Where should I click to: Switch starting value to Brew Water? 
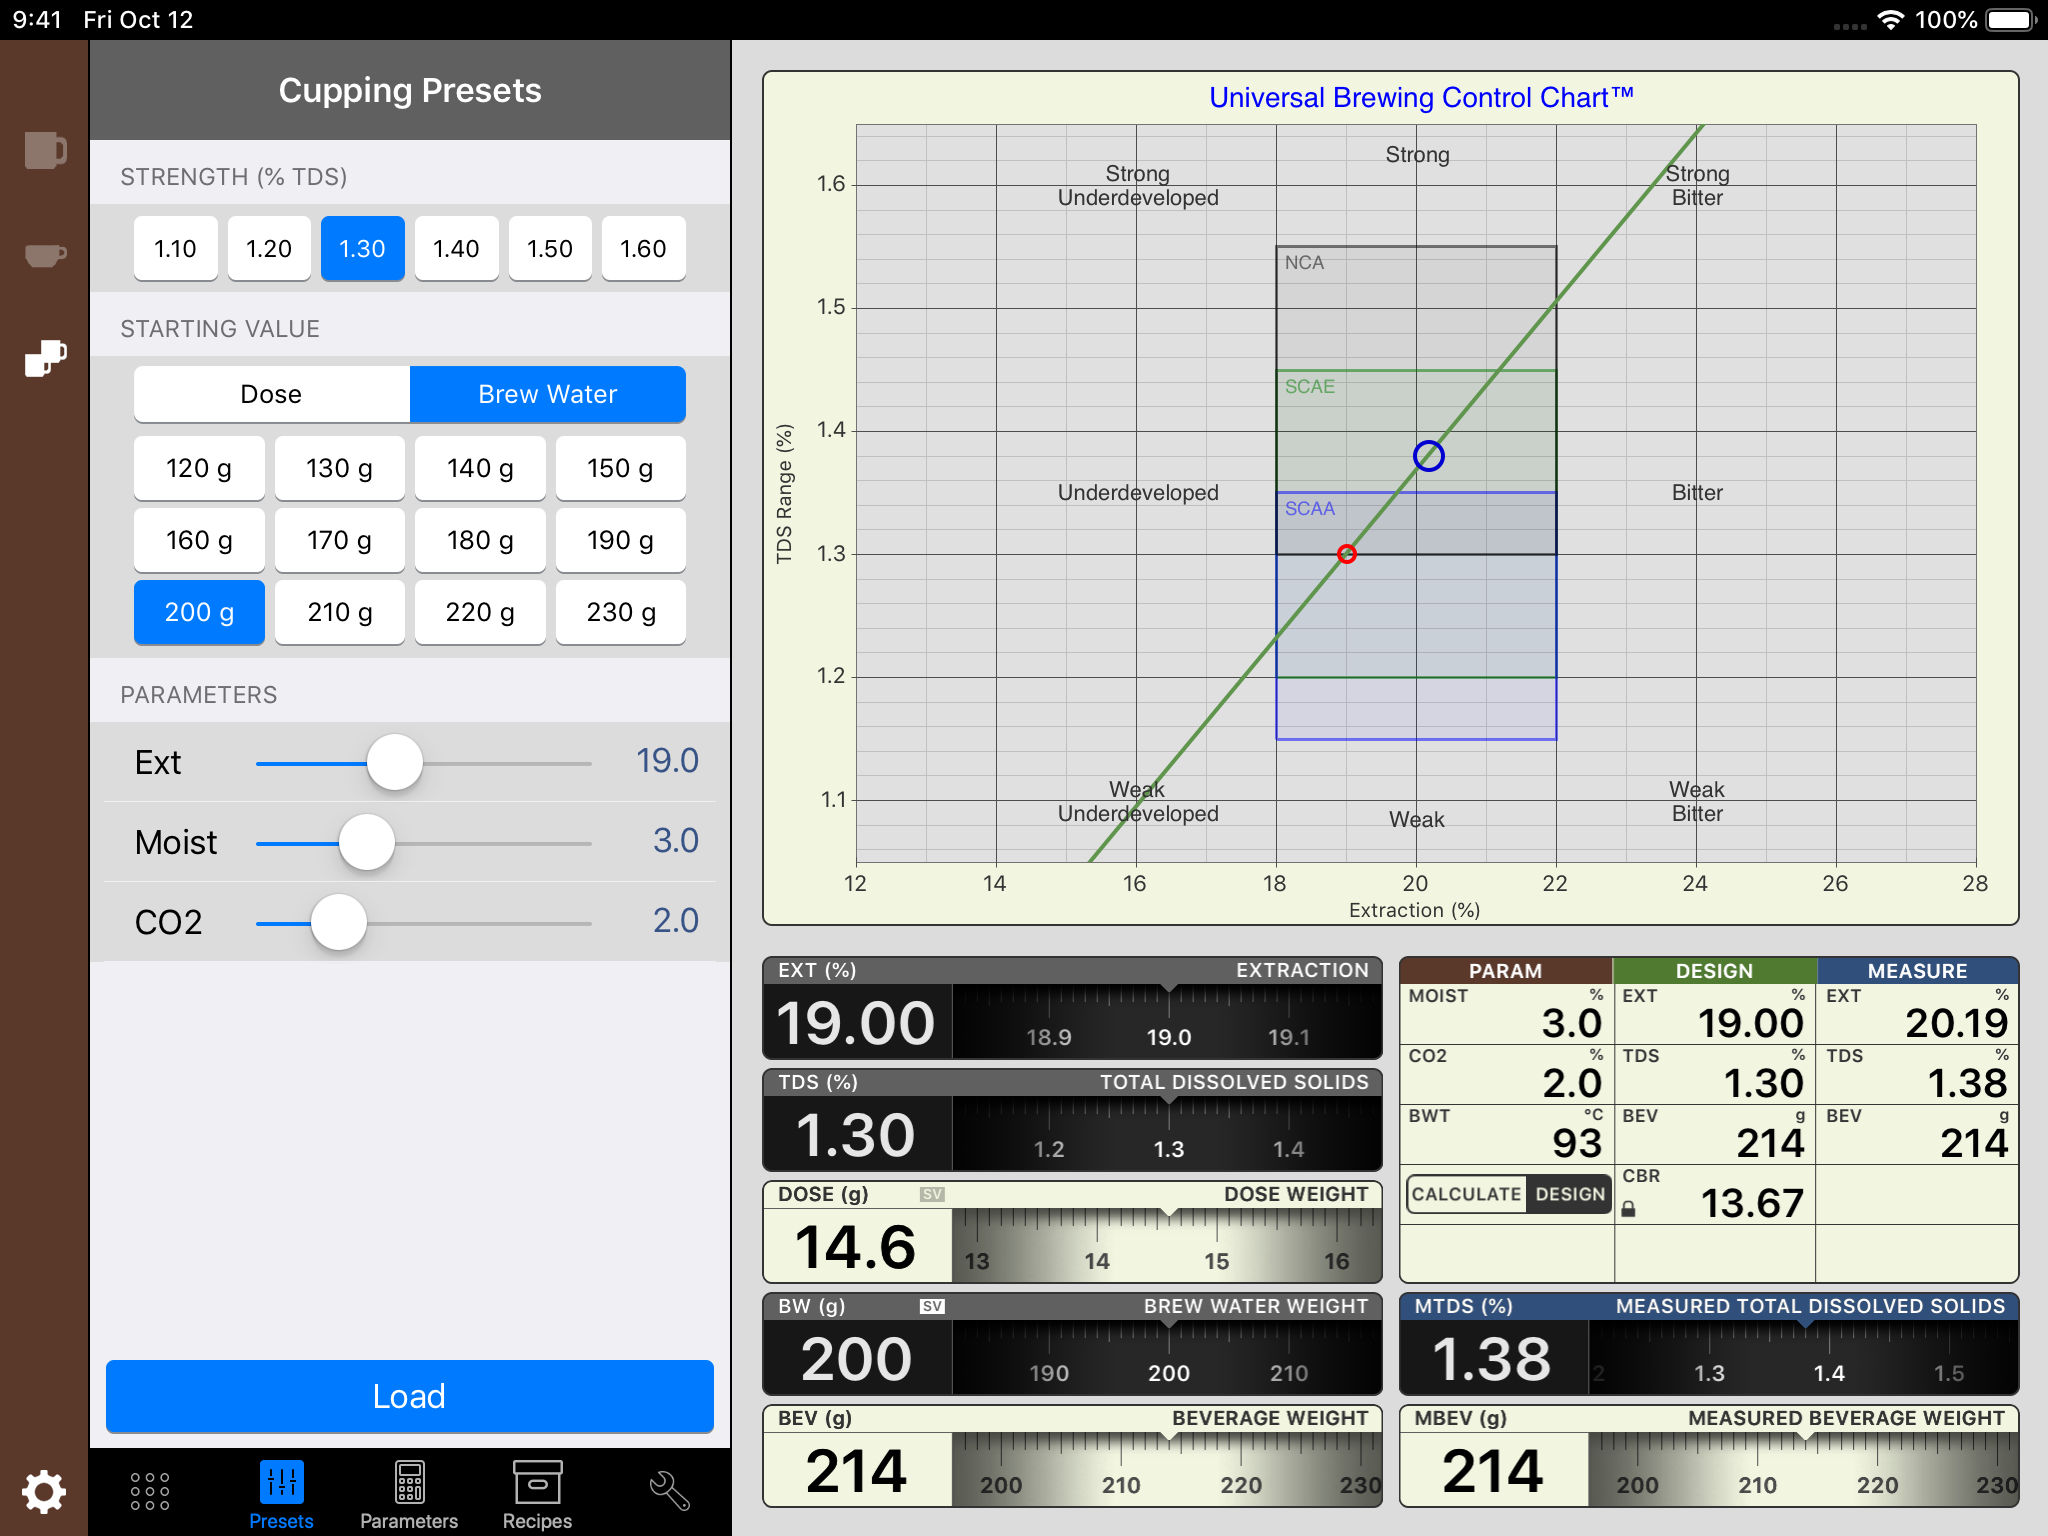pyautogui.click(x=547, y=394)
